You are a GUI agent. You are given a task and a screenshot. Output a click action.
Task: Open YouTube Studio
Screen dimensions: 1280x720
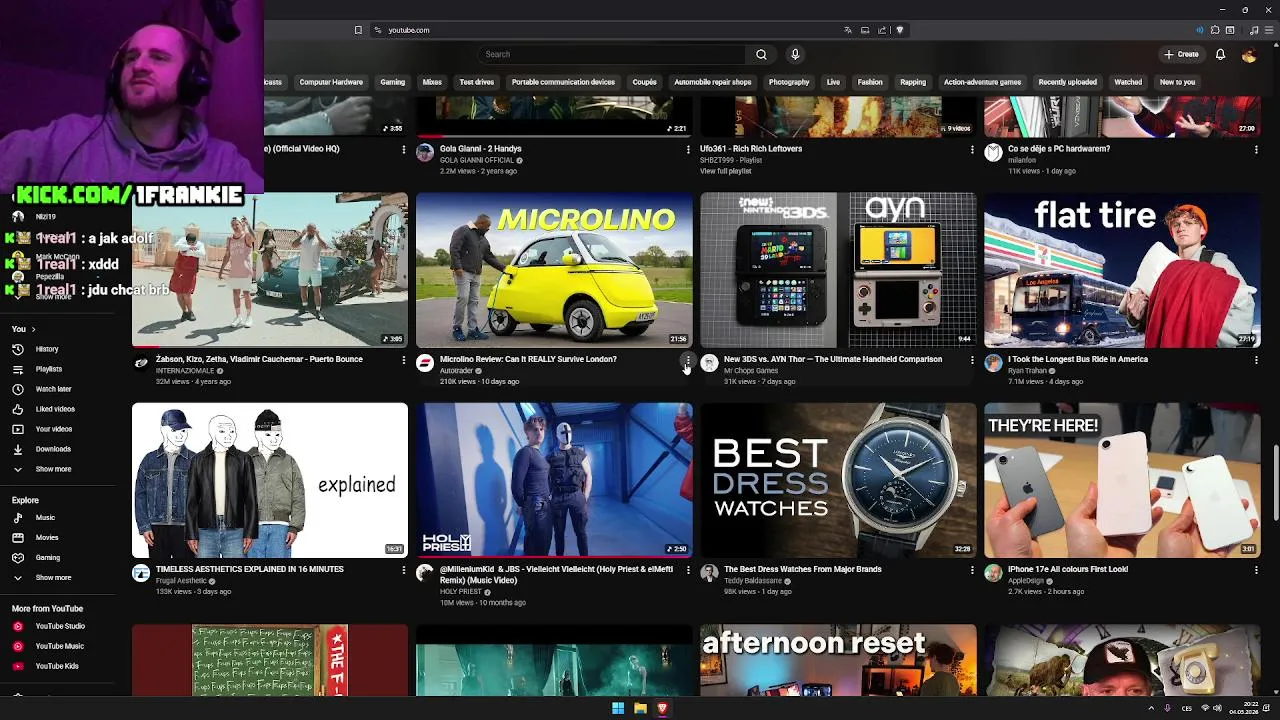point(60,626)
